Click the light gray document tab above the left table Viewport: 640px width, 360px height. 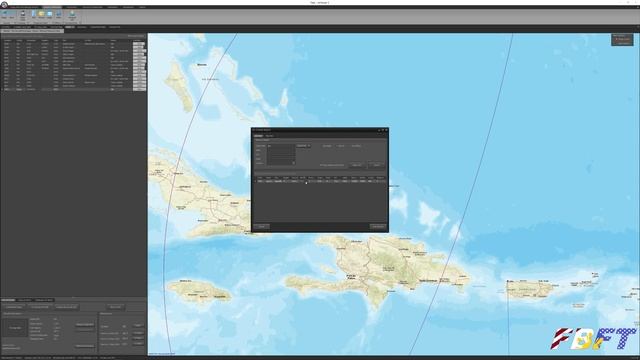click(32, 31)
